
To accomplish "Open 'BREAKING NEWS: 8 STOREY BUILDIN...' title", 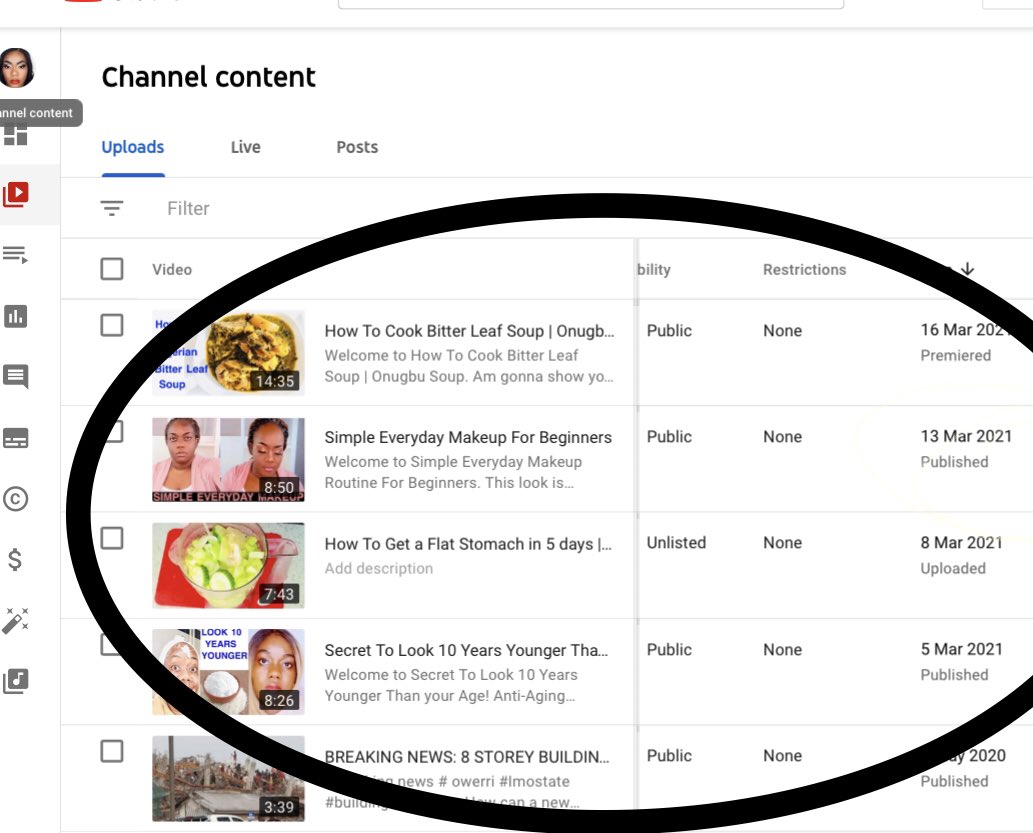I will point(466,757).
